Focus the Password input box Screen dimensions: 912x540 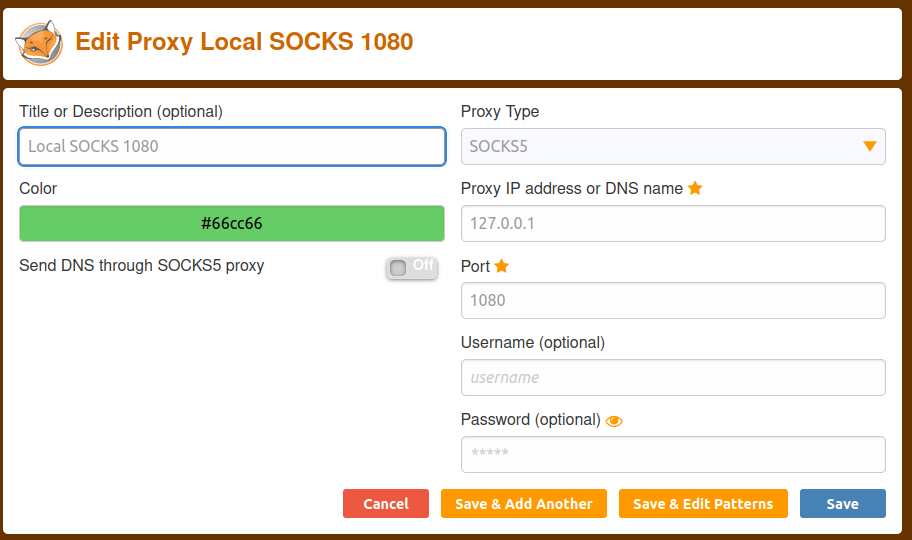(x=672, y=454)
